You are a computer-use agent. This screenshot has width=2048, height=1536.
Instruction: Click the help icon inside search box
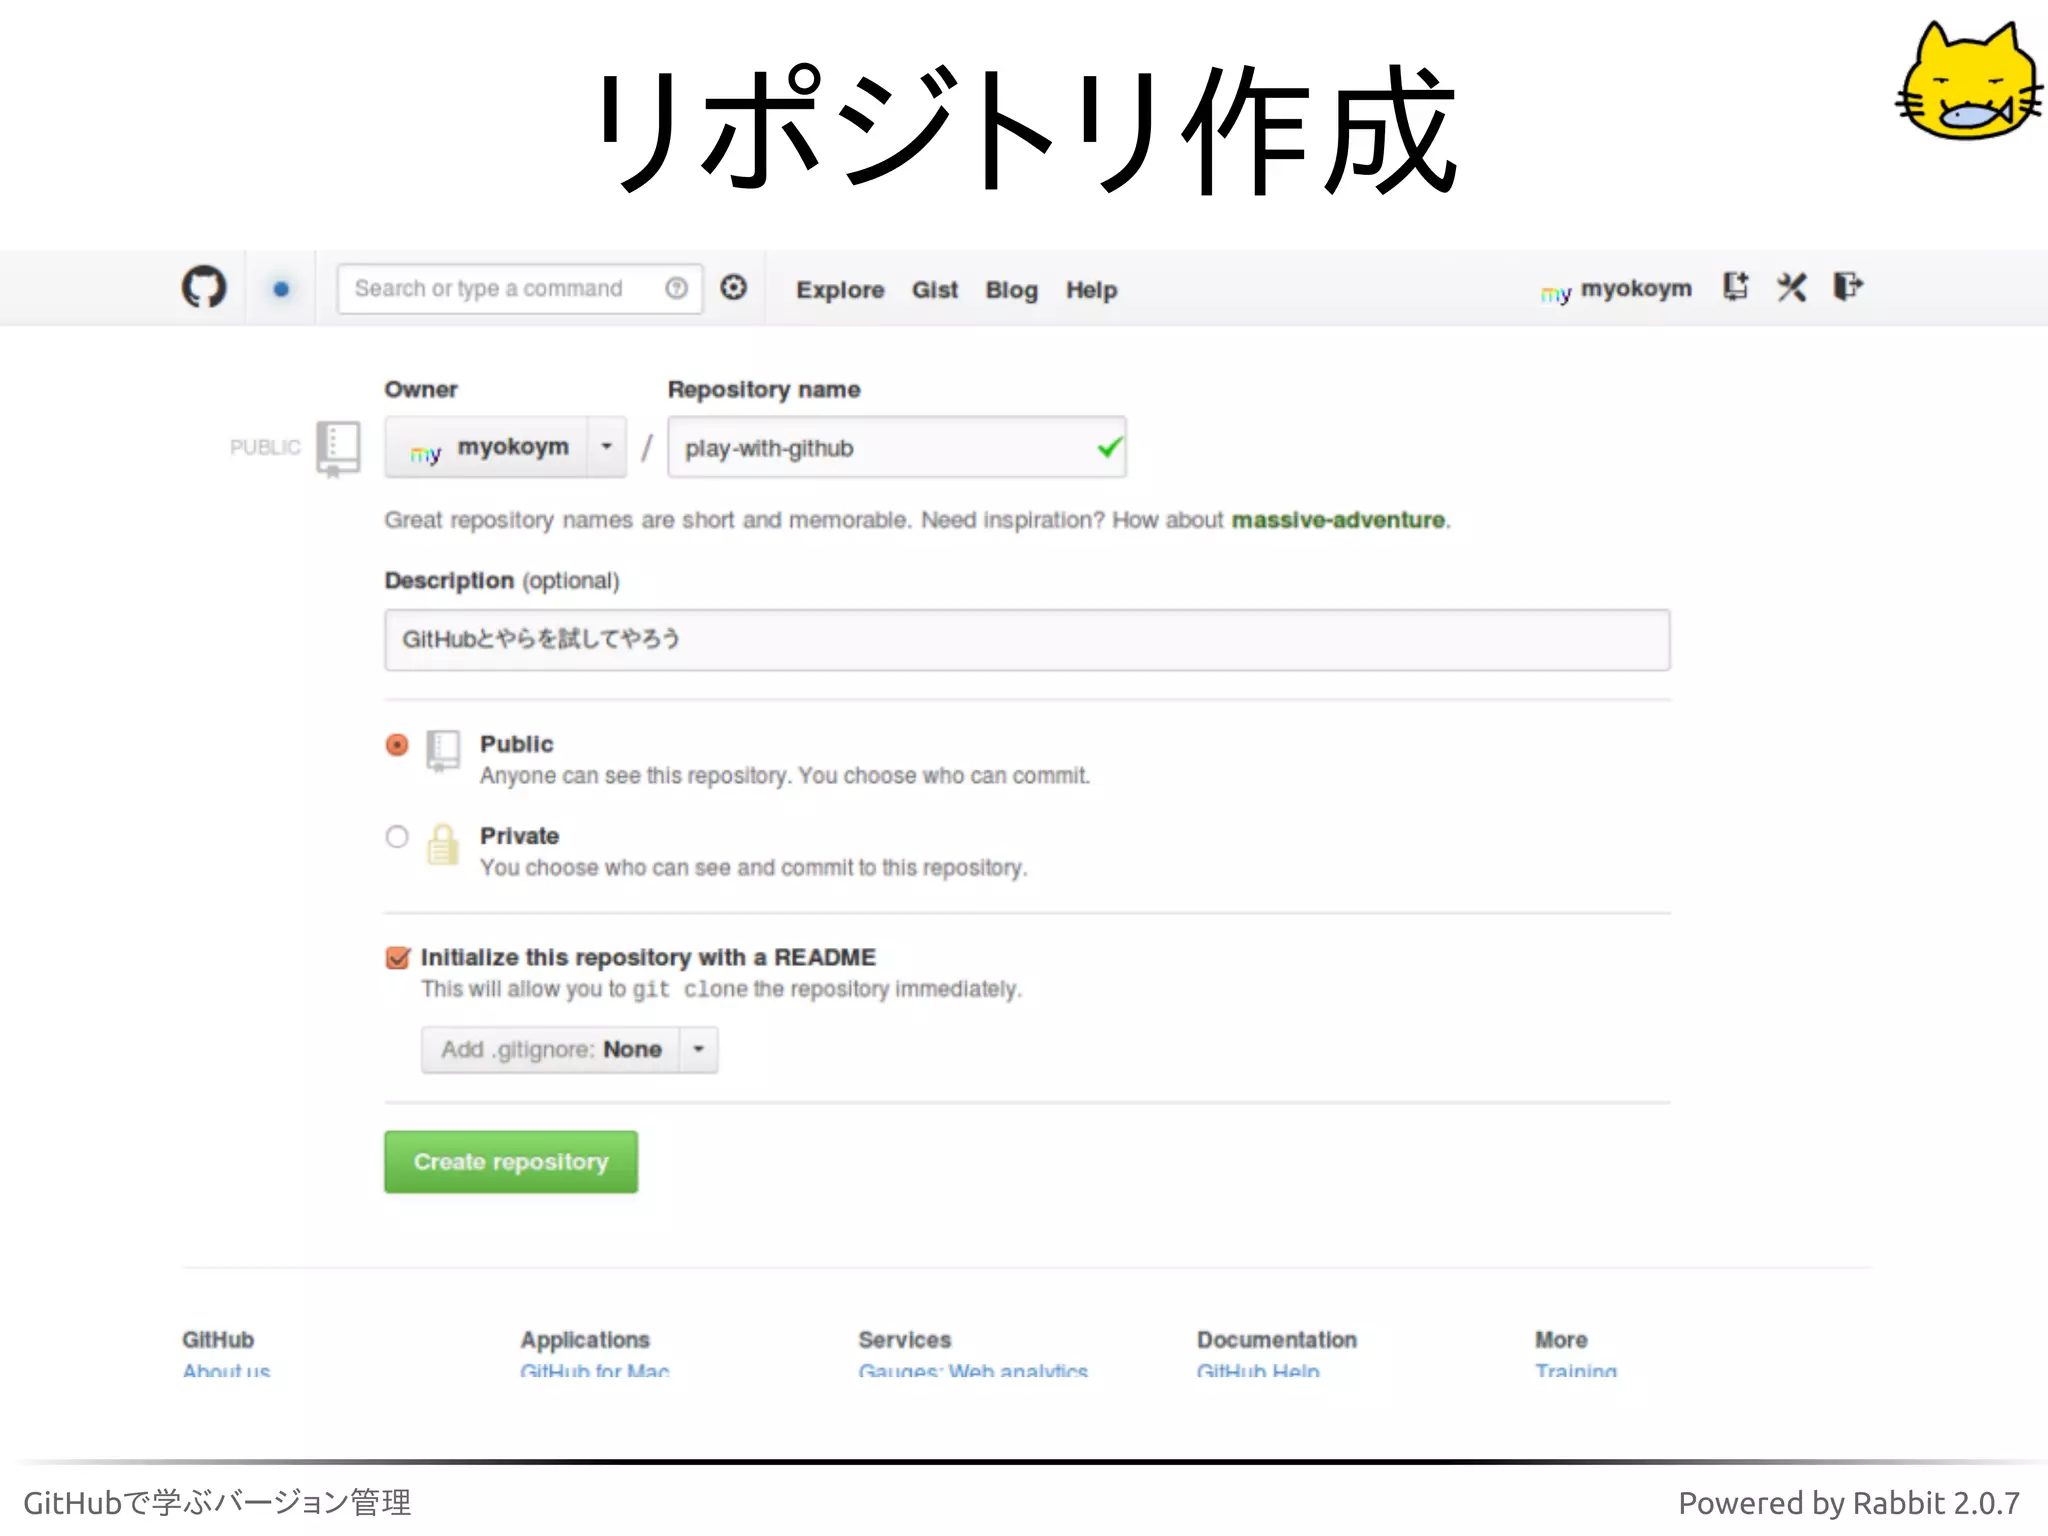coord(676,288)
